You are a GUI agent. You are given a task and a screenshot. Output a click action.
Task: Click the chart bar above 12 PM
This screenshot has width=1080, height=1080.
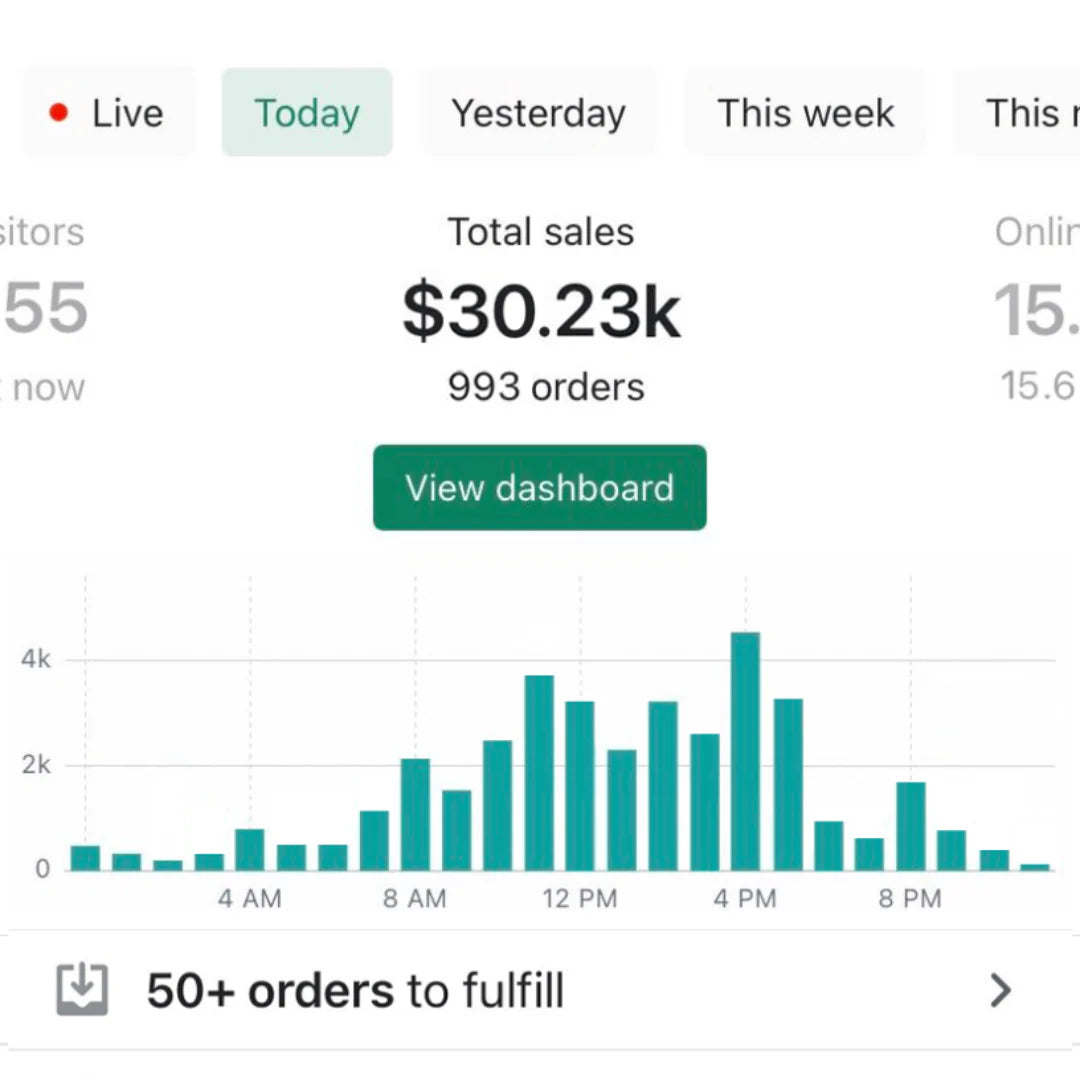580,786
